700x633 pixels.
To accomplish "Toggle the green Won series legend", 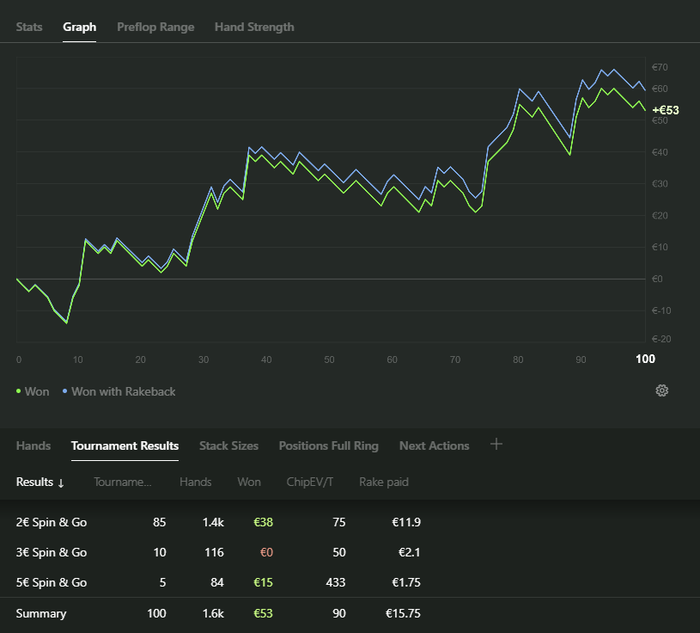I will [x=33, y=392].
